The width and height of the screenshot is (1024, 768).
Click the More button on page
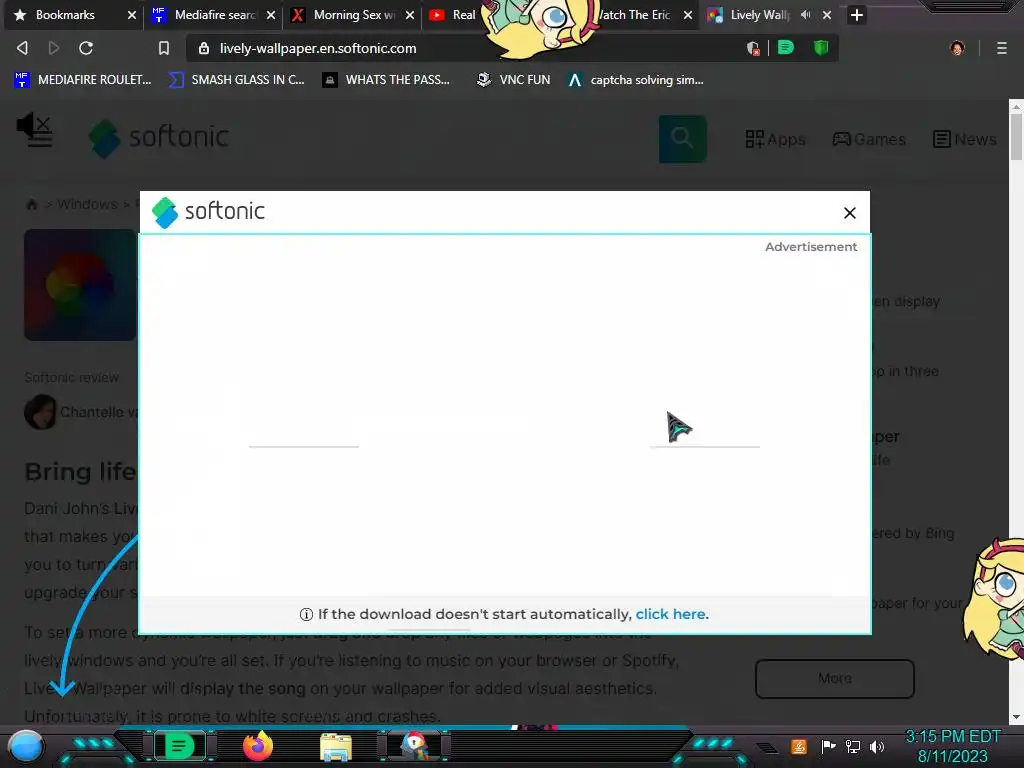[835, 679]
